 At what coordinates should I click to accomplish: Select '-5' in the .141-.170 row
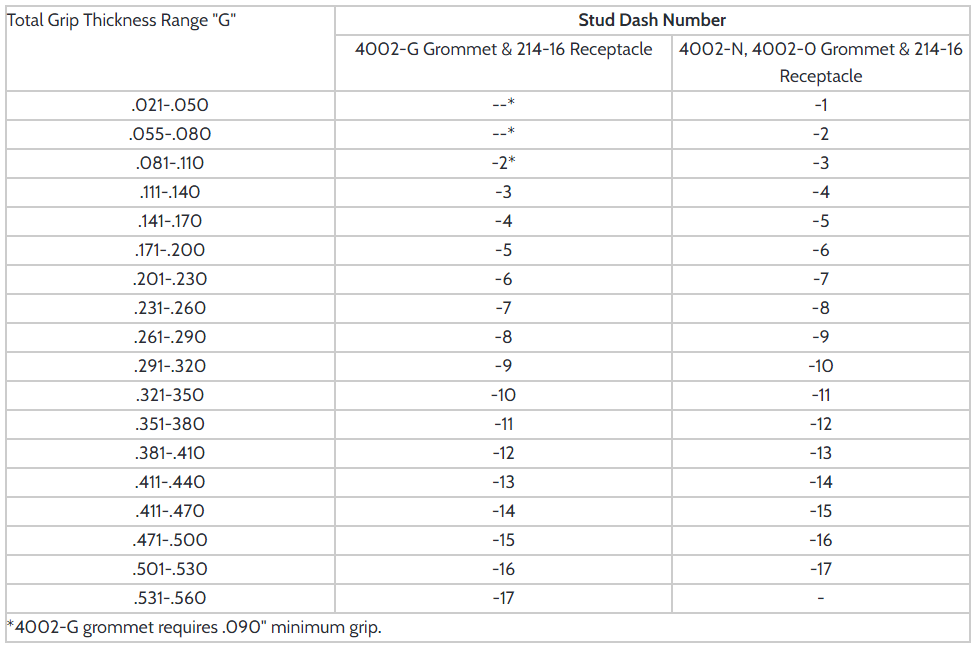(x=820, y=221)
